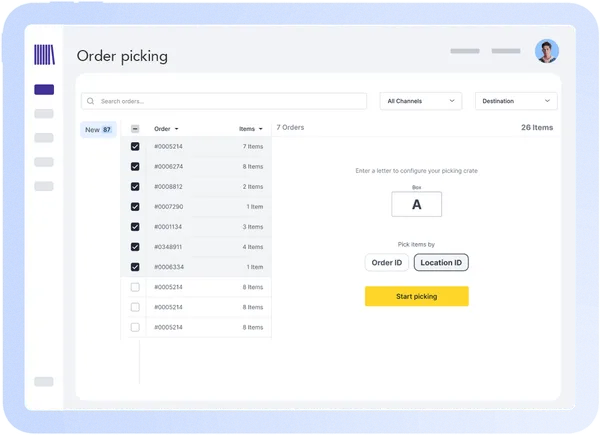Deselect order #0001134 checkbox

(135, 227)
